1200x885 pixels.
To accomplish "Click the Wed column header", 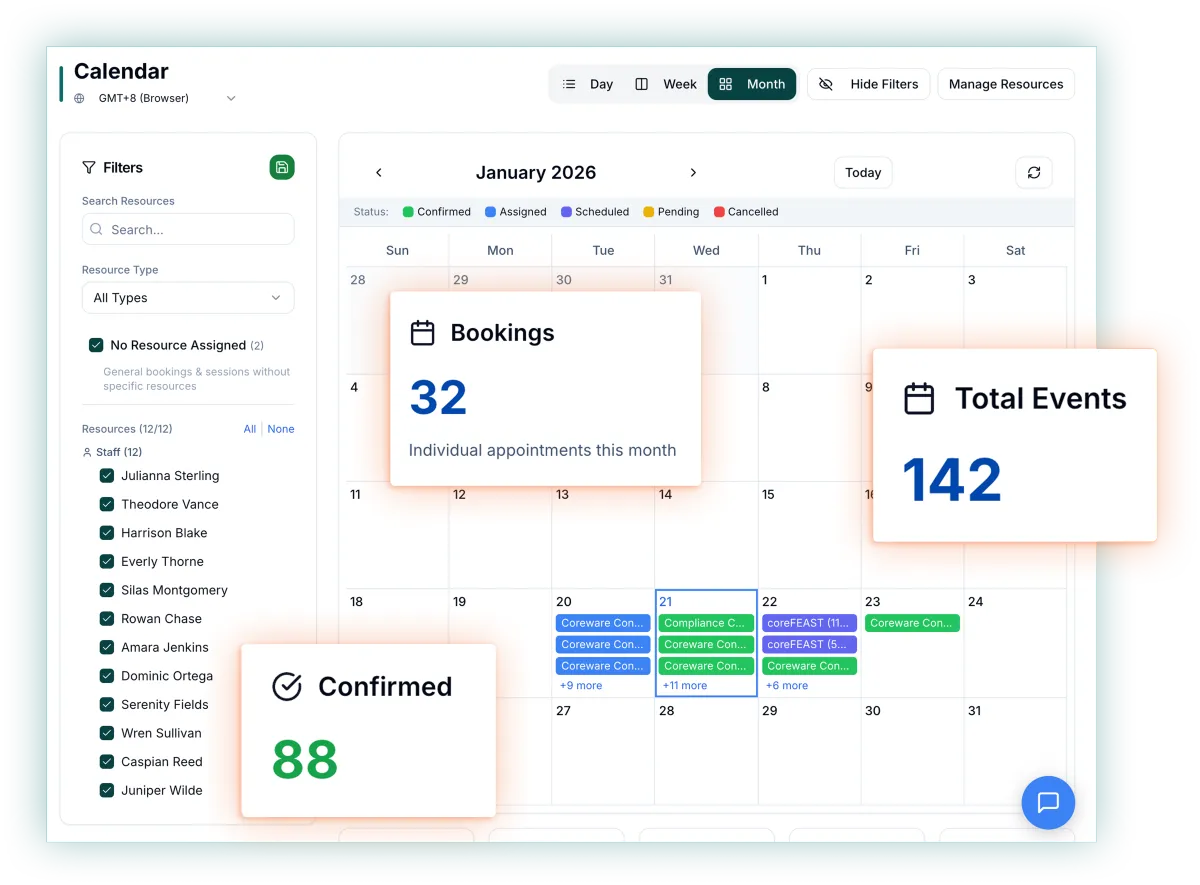I will (x=706, y=250).
